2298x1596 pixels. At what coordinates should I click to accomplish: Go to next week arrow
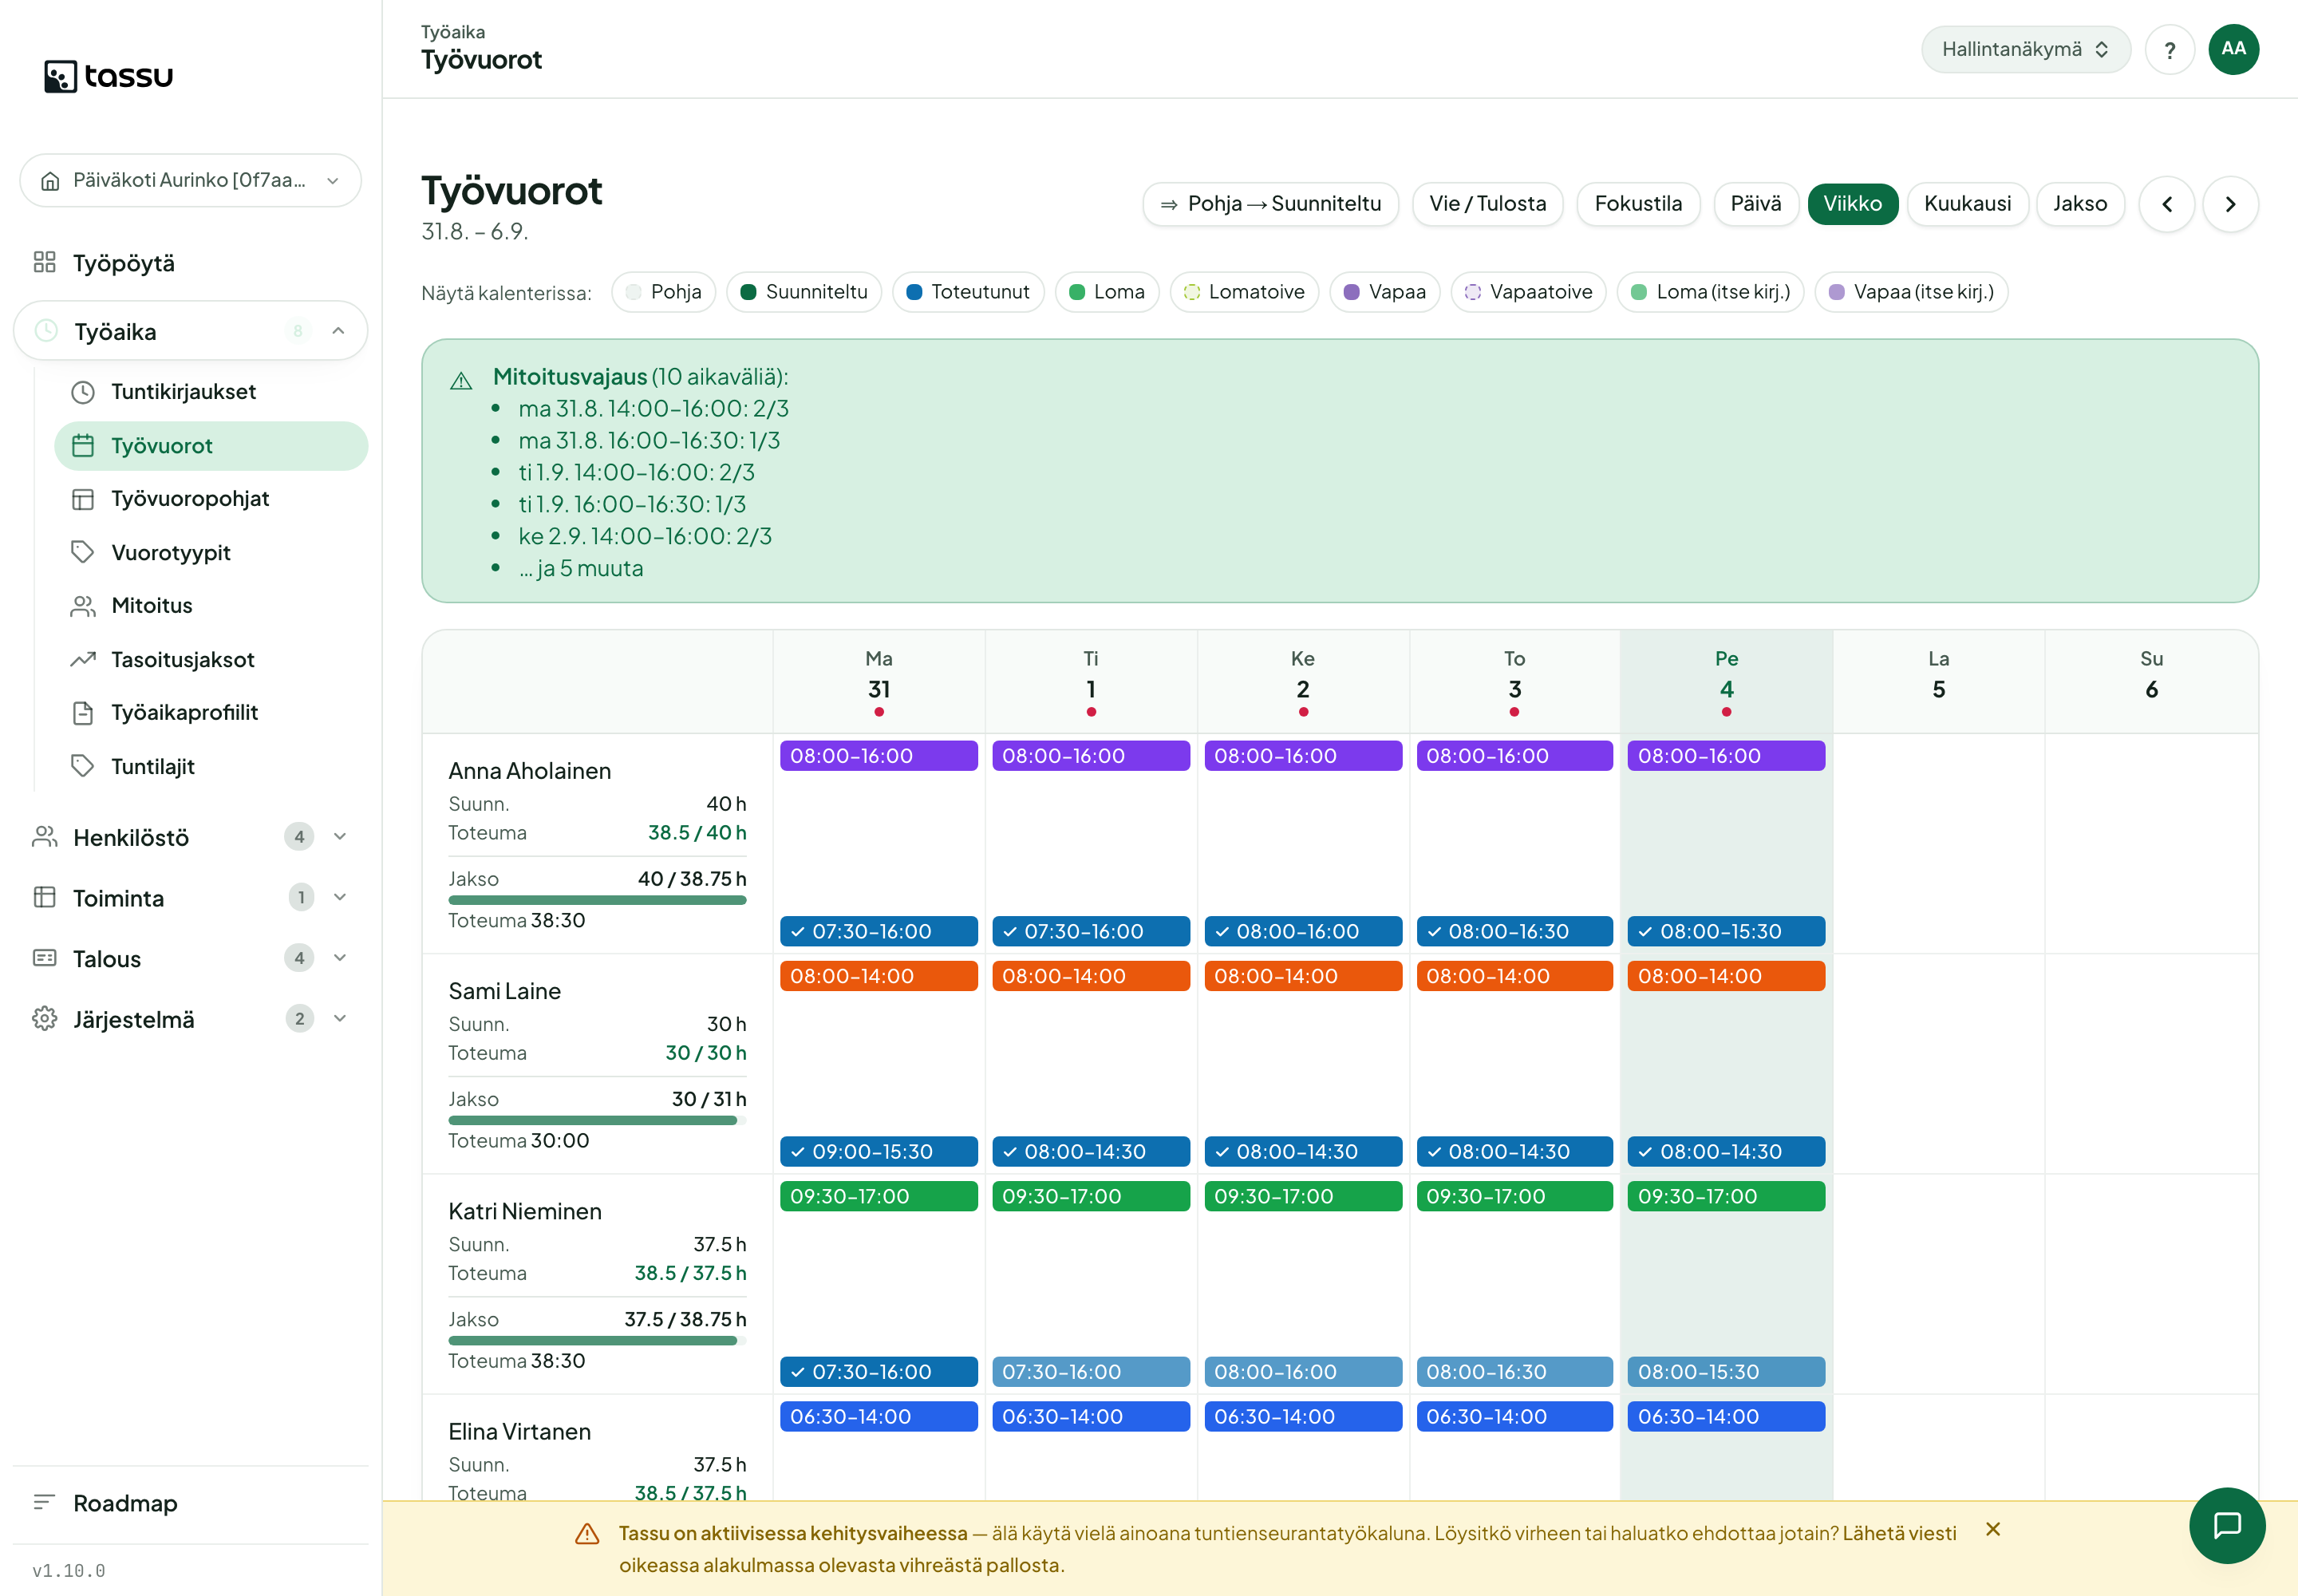click(2230, 204)
